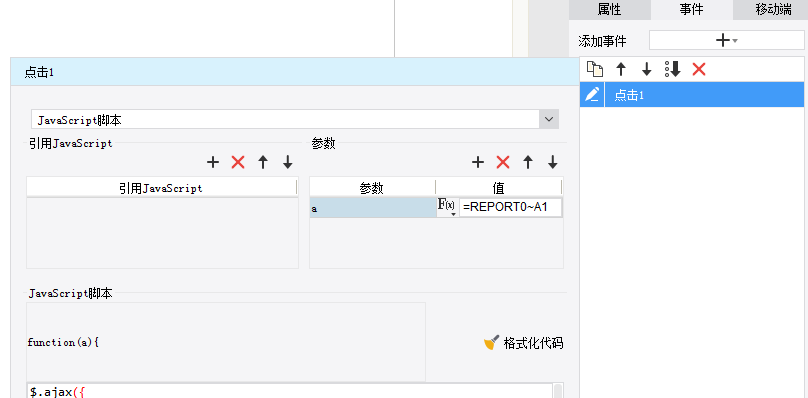Click the 点击1 dialog title bar

point(294,72)
